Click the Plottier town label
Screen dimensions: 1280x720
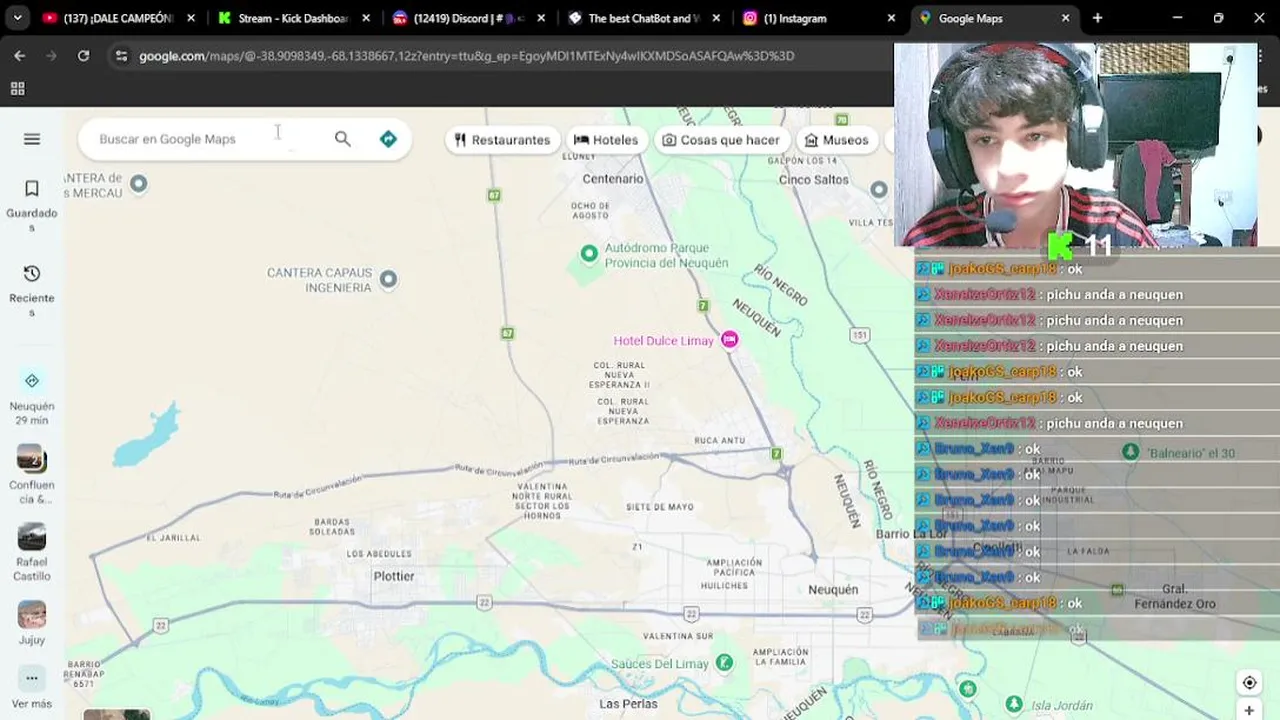(x=394, y=576)
